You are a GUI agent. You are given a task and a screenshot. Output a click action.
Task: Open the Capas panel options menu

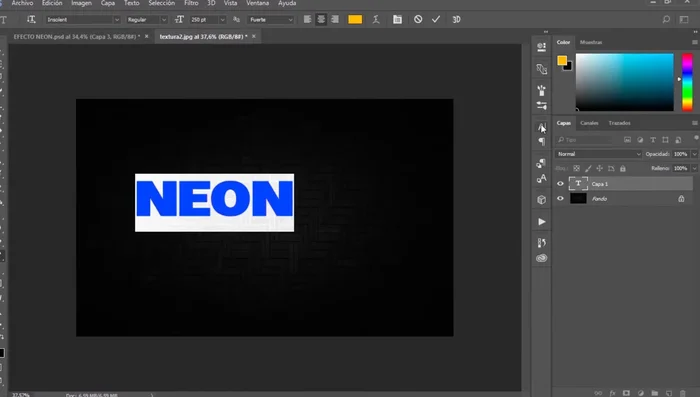[695, 123]
